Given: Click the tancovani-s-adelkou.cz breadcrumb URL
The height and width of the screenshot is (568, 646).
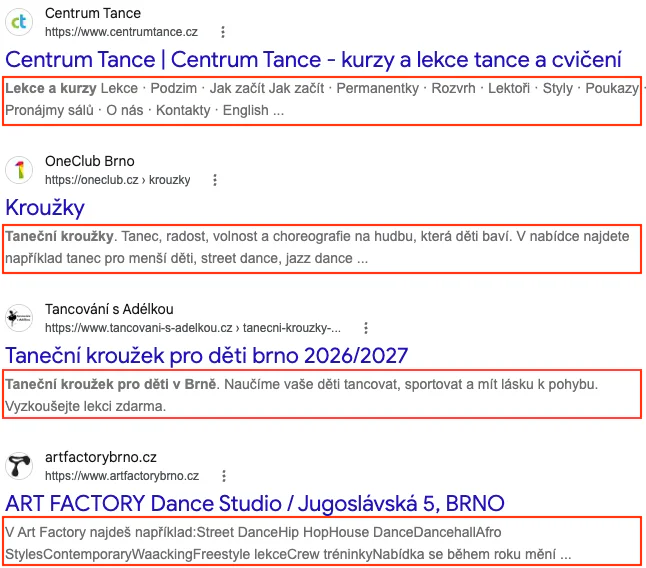Looking at the screenshot, I should (x=193, y=328).
